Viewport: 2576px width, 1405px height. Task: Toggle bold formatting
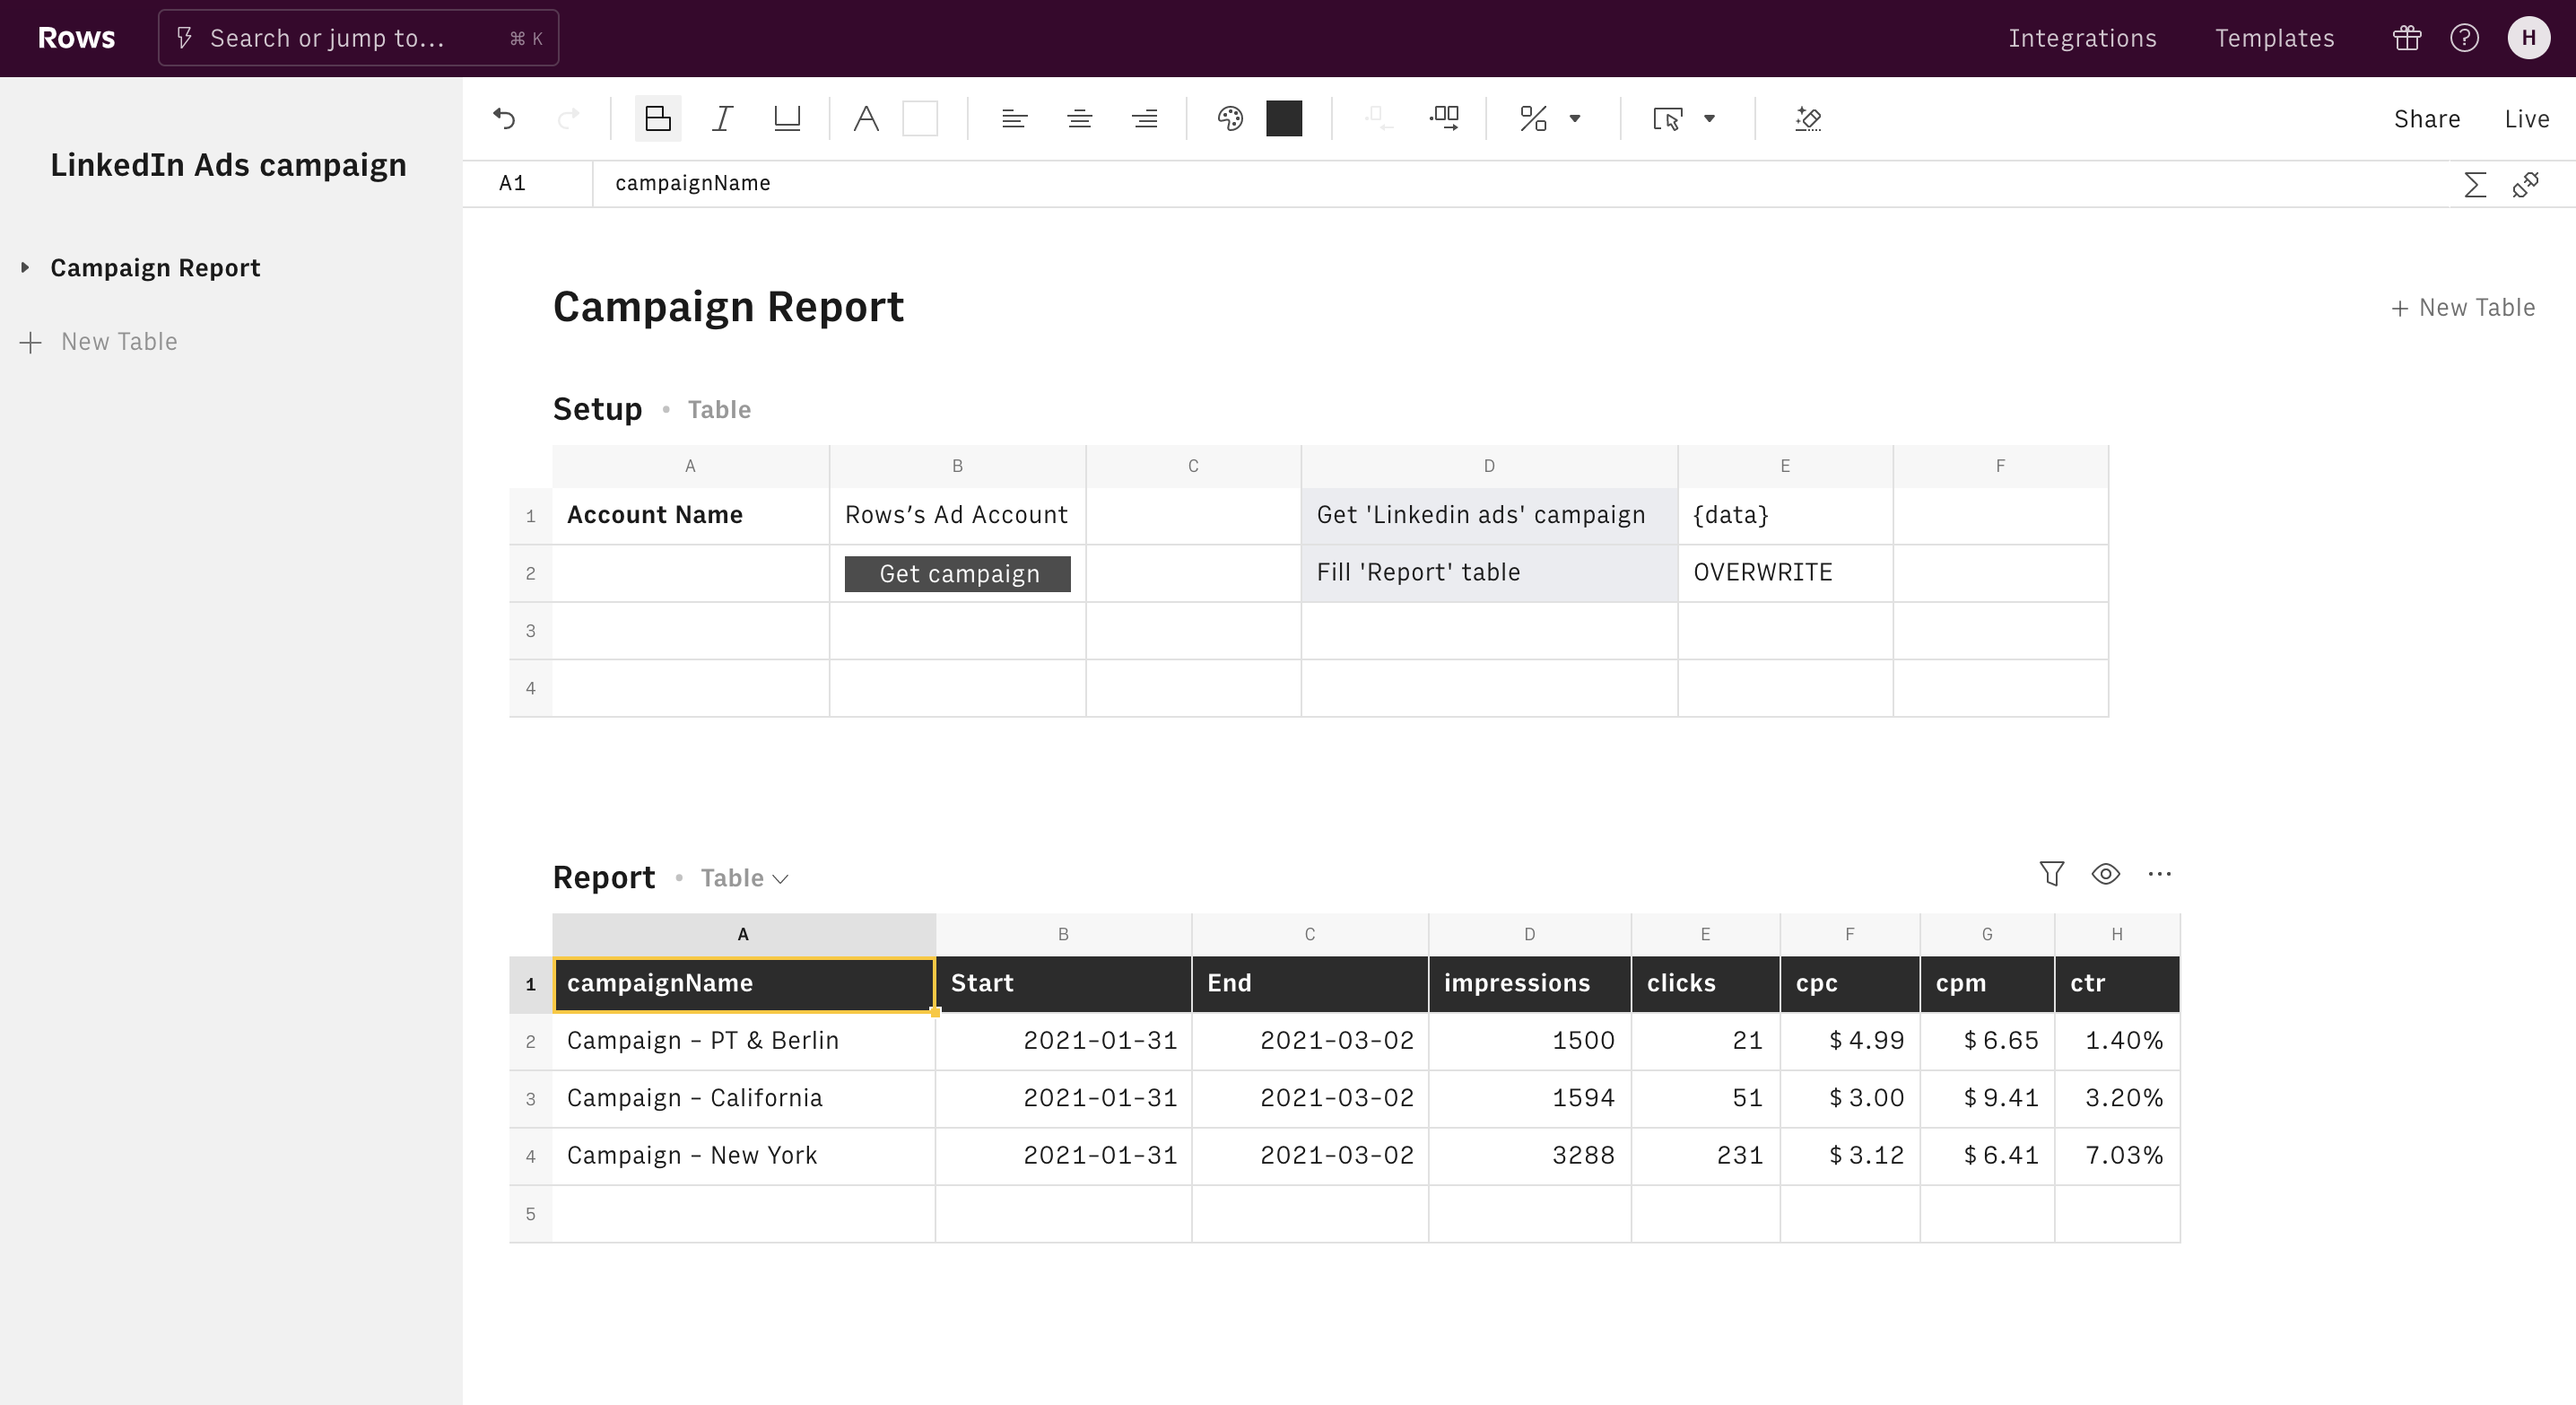point(658,119)
